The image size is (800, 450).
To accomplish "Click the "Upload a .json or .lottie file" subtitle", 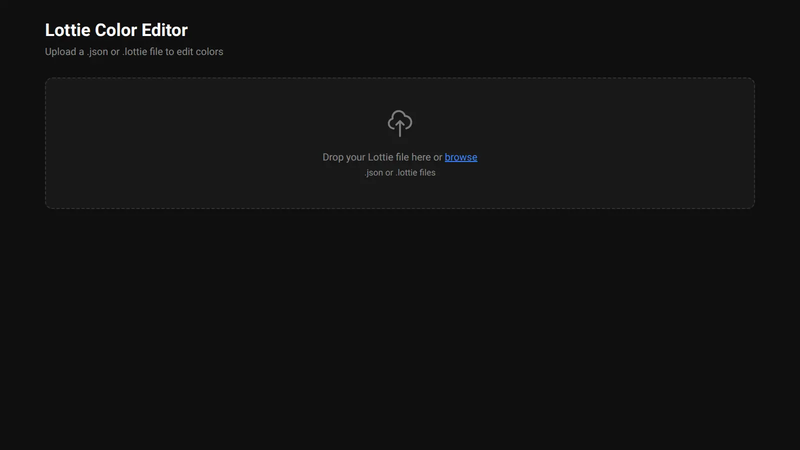I will coord(134,52).
